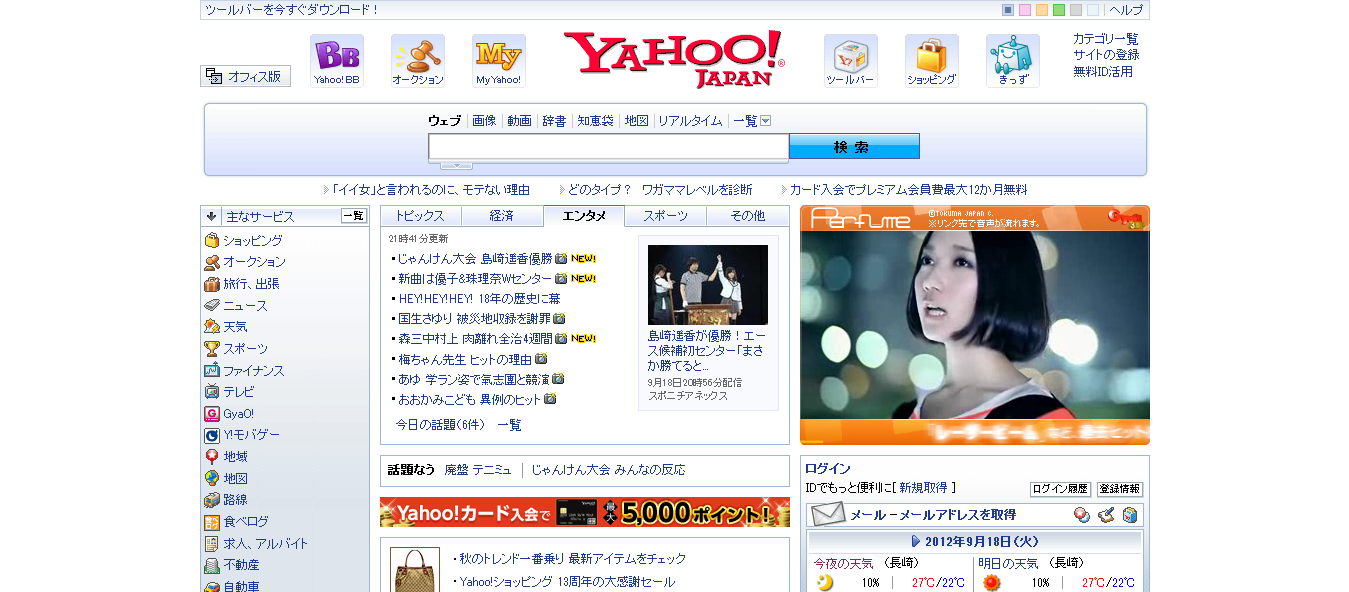Select the 動画 search type
The width and height of the screenshot is (1349, 592).
click(x=519, y=121)
